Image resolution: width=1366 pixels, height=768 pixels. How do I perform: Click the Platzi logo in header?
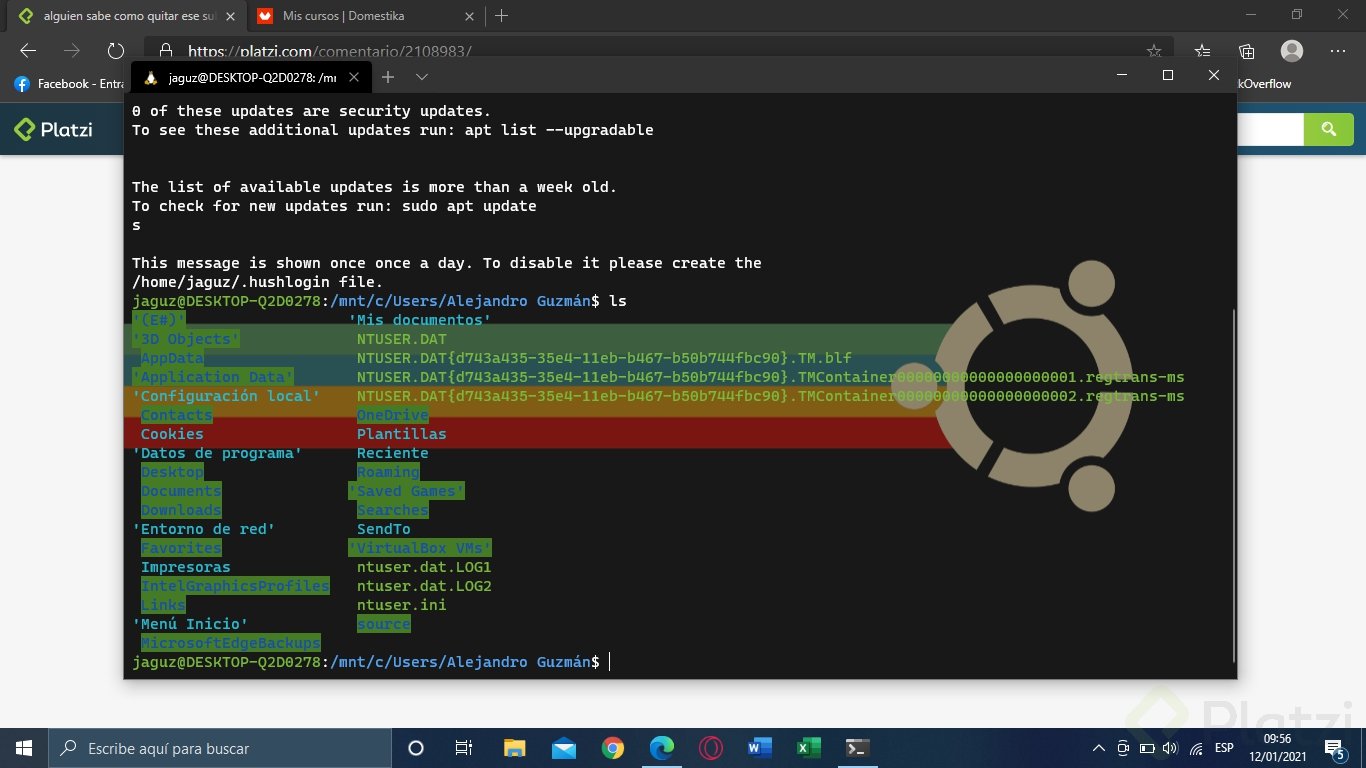(x=53, y=128)
